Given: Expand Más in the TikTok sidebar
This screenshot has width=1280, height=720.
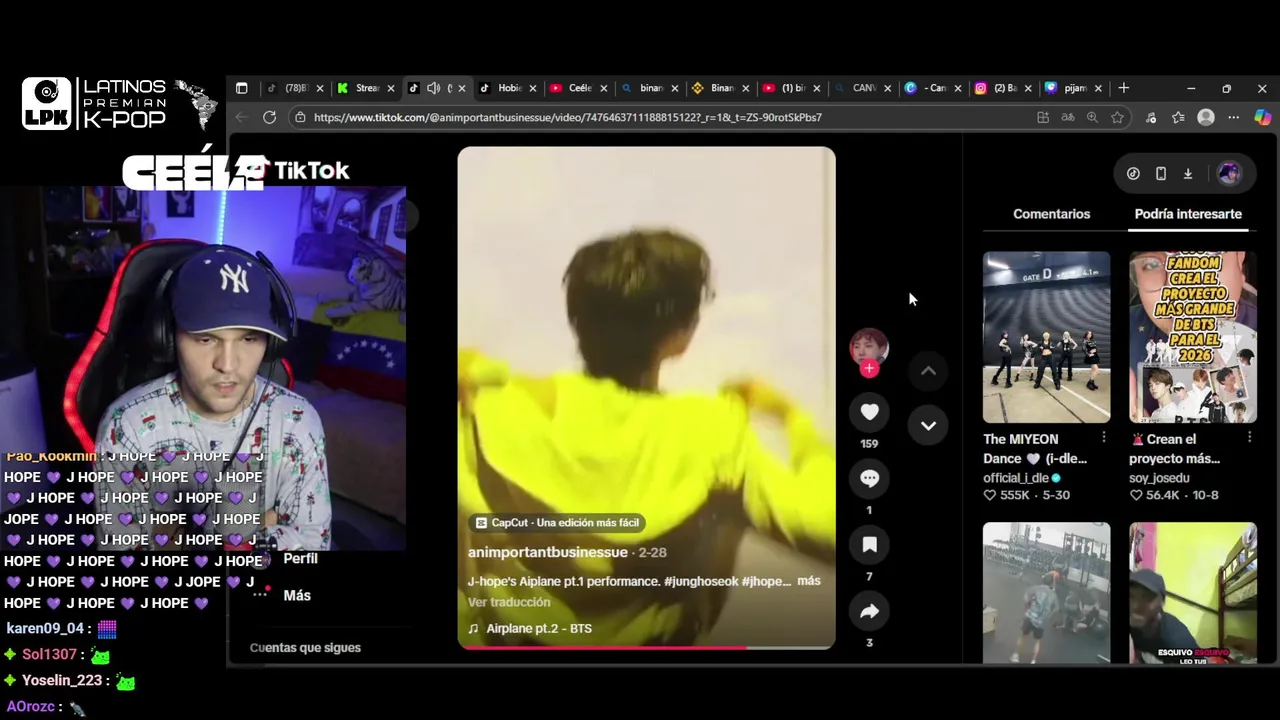Looking at the screenshot, I should (x=297, y=595).
